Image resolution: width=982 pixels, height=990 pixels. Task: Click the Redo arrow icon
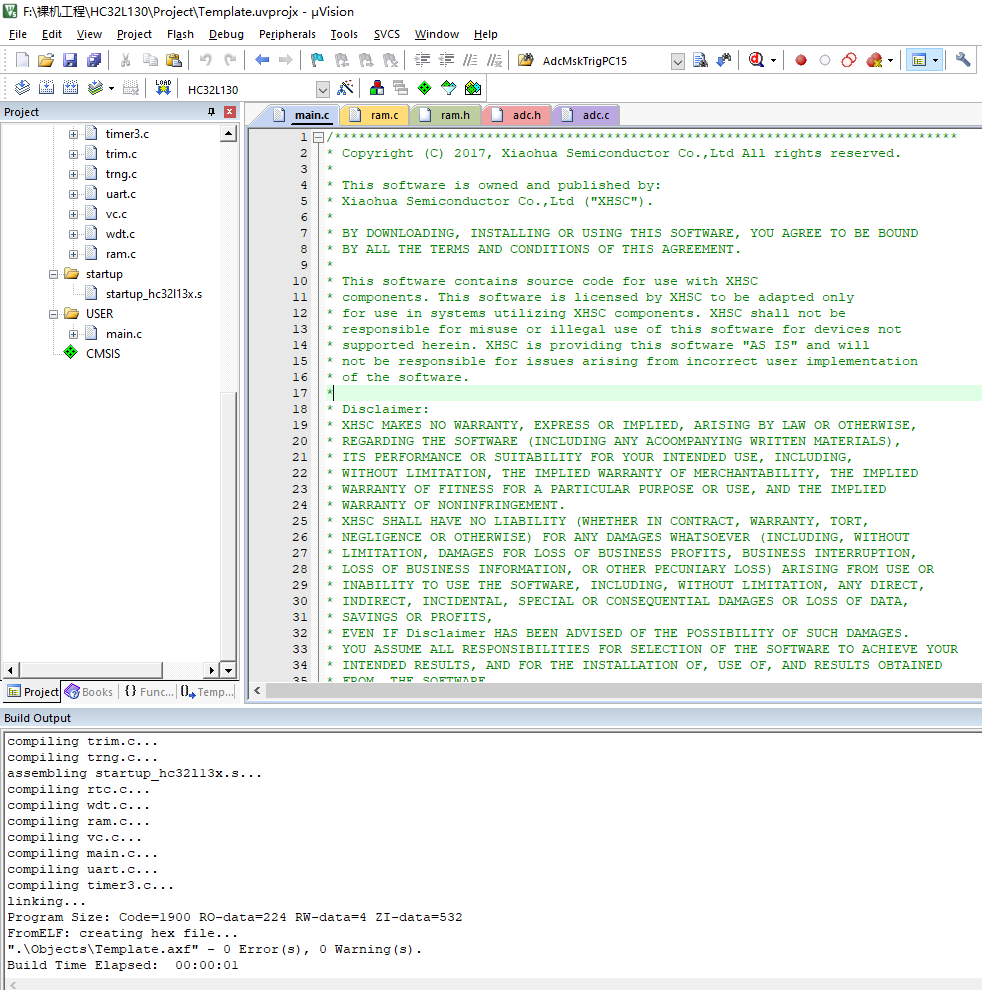click(x=230, y=61)
